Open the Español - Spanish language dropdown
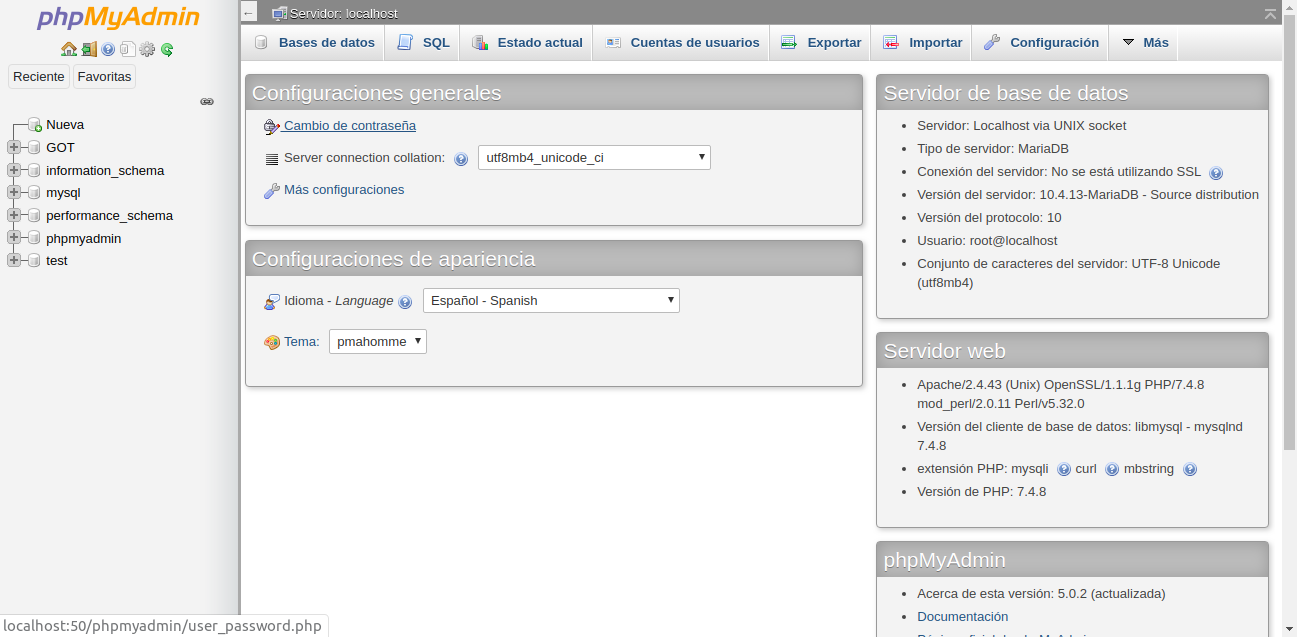 pos(551,300)
